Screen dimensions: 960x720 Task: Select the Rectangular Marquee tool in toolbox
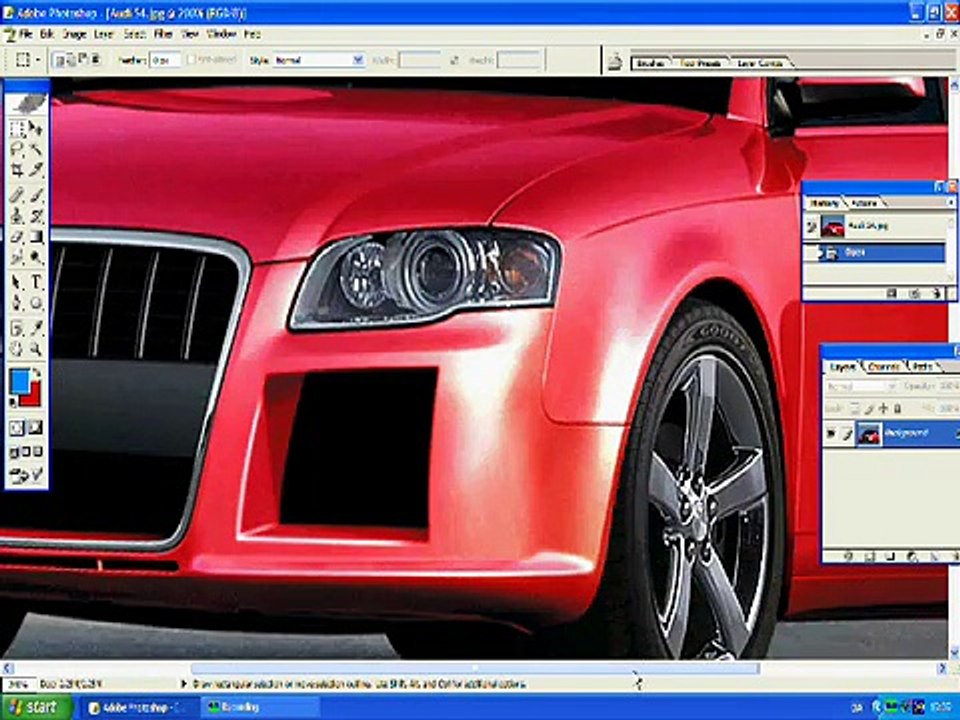tap(17, 129)
